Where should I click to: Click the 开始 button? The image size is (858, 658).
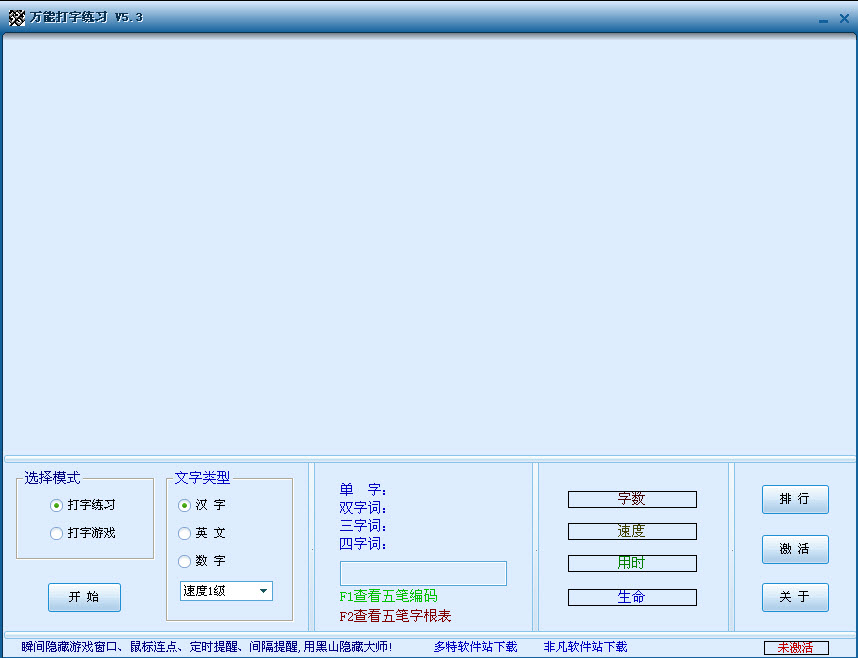click(x=84, y=597)
